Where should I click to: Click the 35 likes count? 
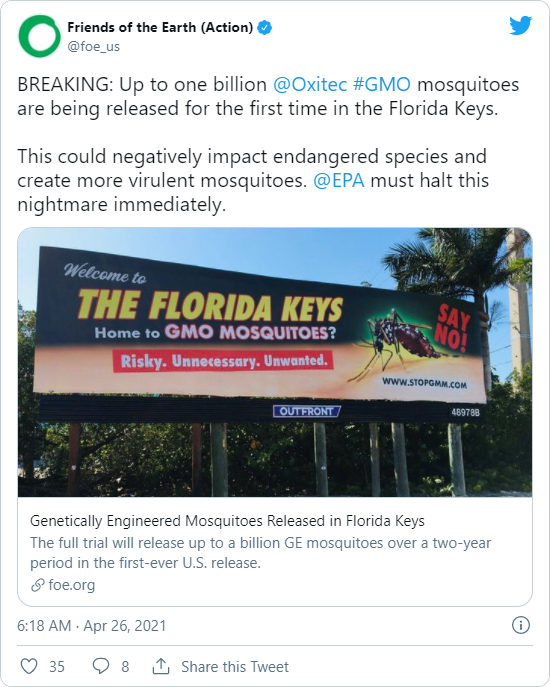57,667
